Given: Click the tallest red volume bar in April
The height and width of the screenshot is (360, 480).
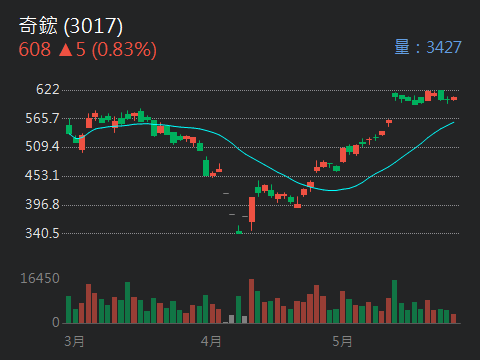Looking at the screenshot, I should pyautogui.click(x=251, y=301).
